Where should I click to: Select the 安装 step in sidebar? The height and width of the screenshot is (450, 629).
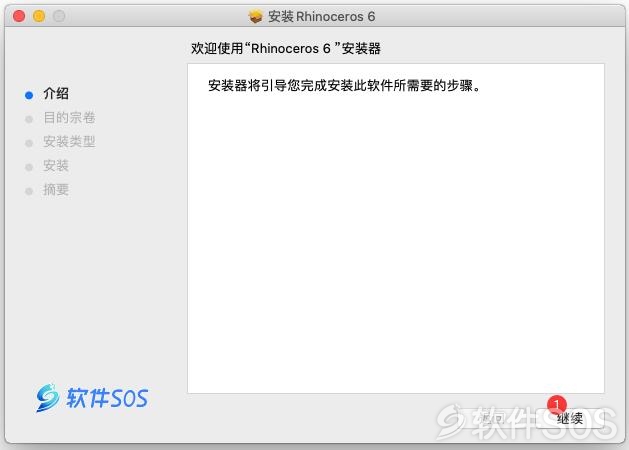[x=56, y=166]
